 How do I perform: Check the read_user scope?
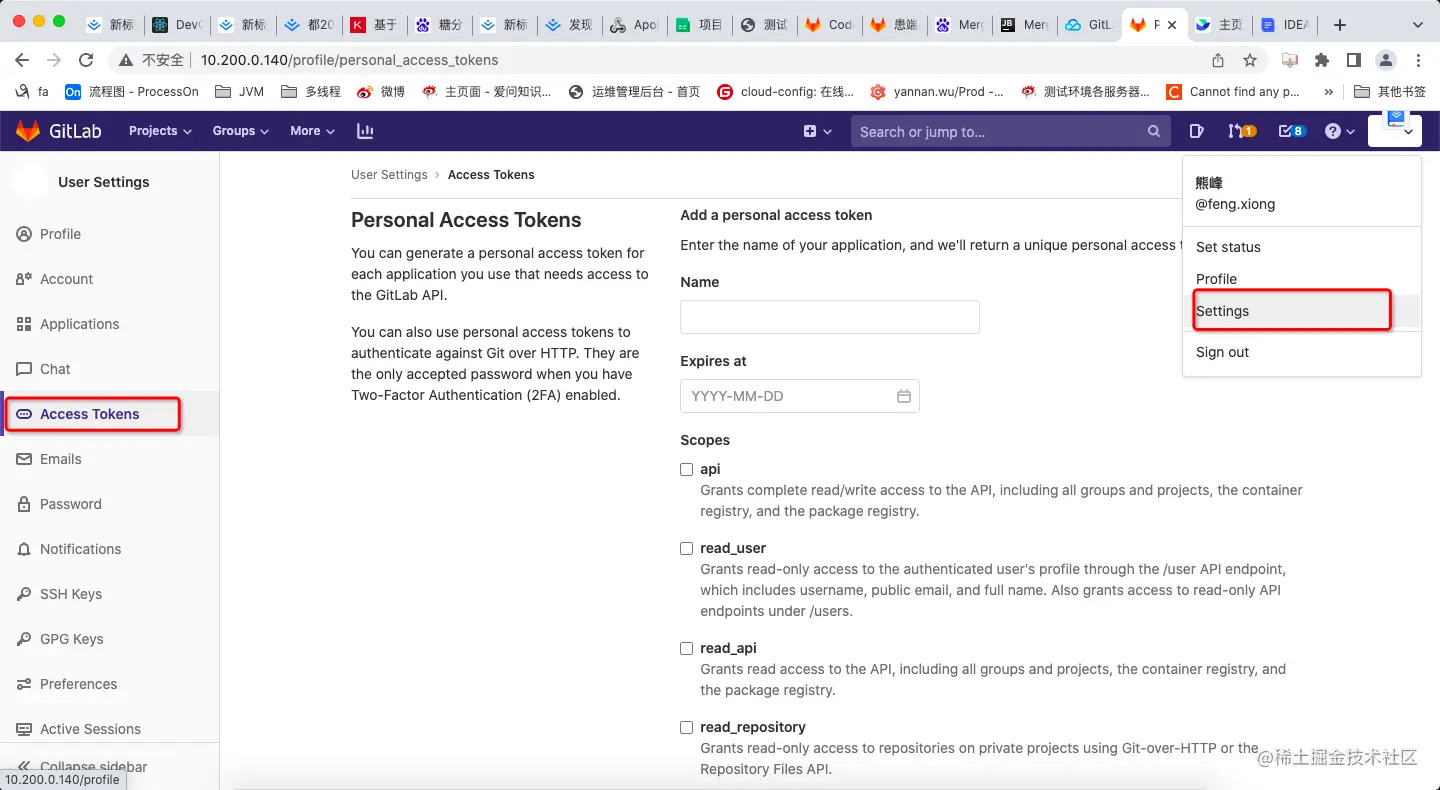[x=686, y=548]
